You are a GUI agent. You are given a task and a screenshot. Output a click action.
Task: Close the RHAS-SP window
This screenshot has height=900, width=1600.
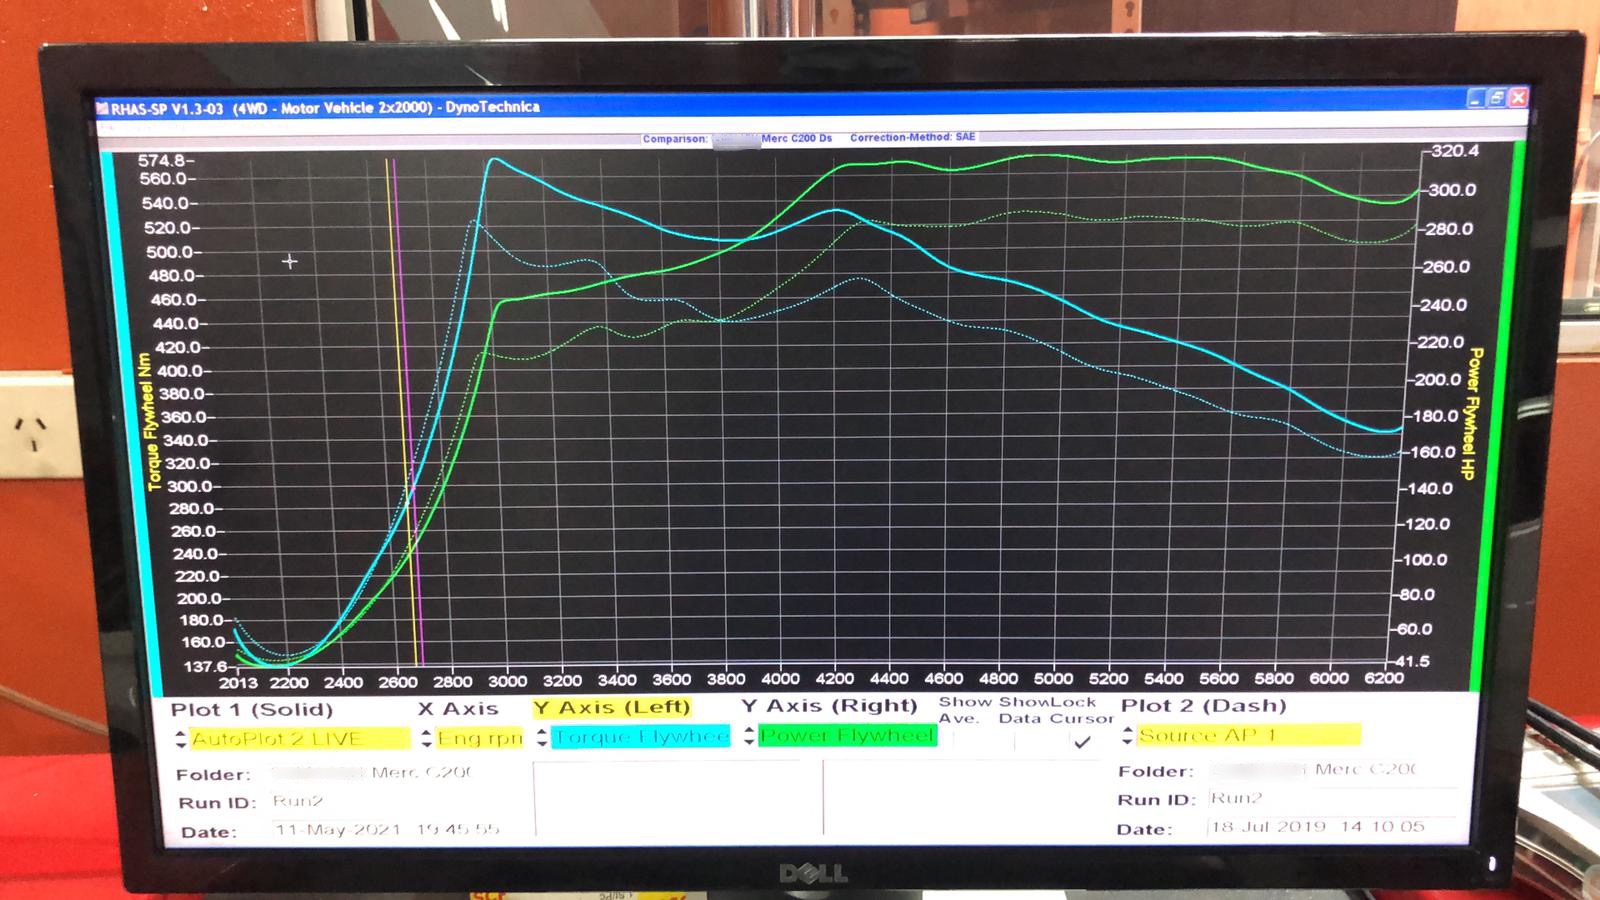[1518, 97]
